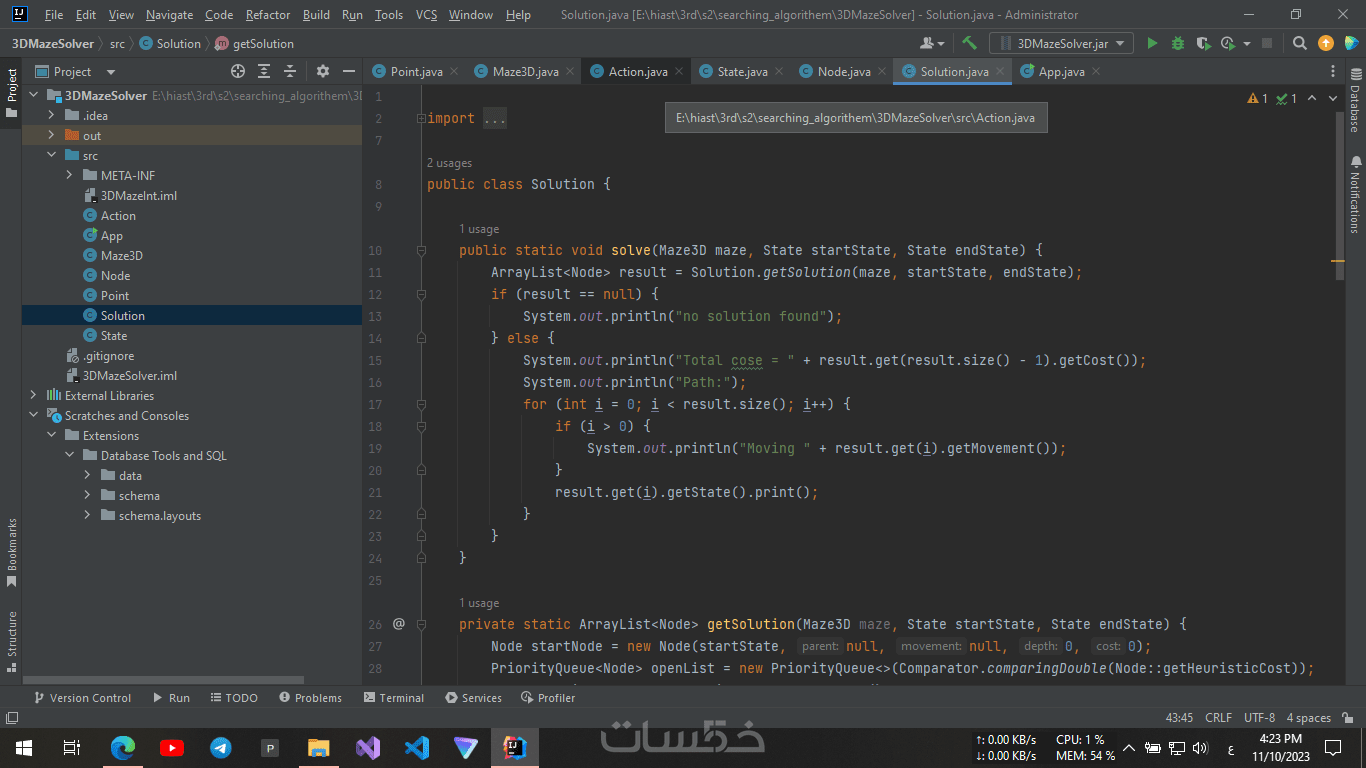Click the Version Control button

click(82, 698)
